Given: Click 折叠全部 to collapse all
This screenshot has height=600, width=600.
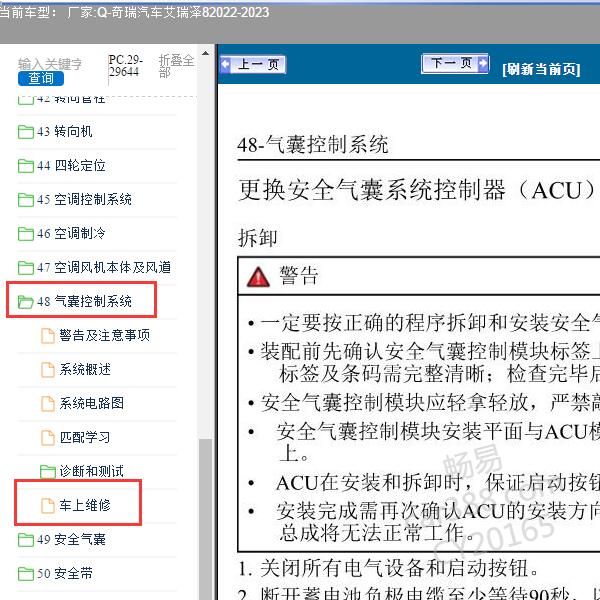Looking at the screenshot, I should pos(176,66).
